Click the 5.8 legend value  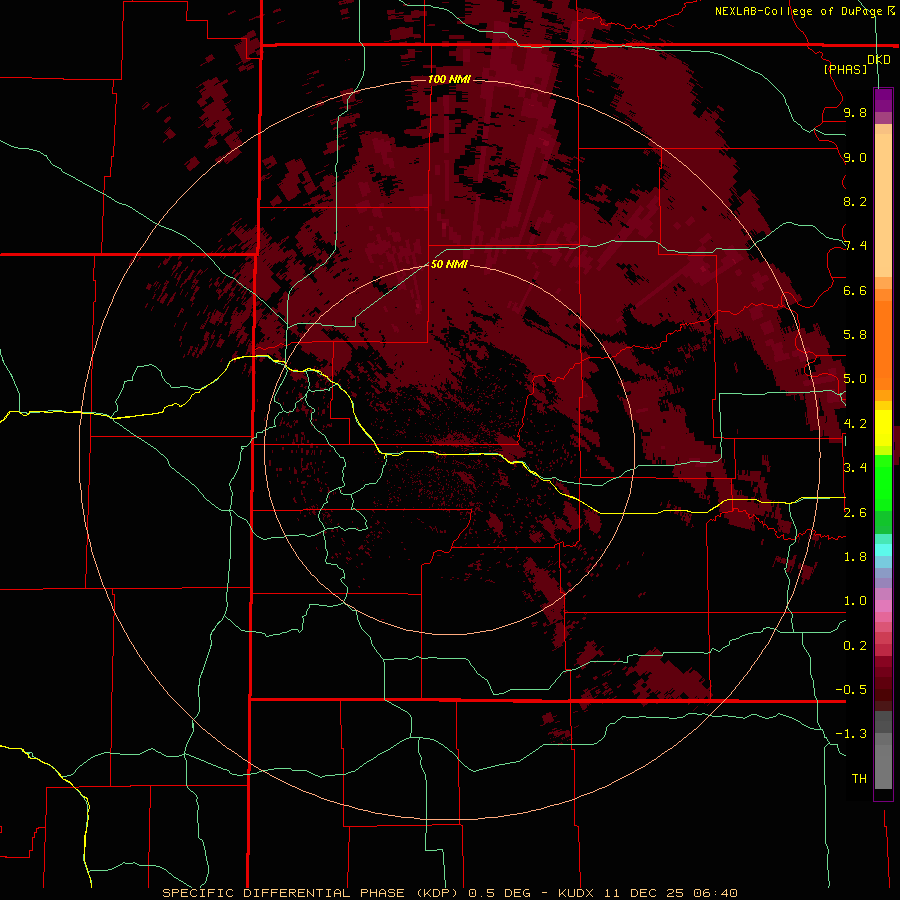(x=855, y=335)
